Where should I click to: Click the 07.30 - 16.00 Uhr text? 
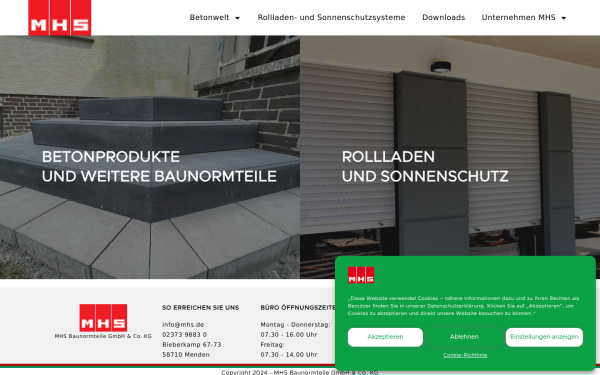click(x=289, y=334)
